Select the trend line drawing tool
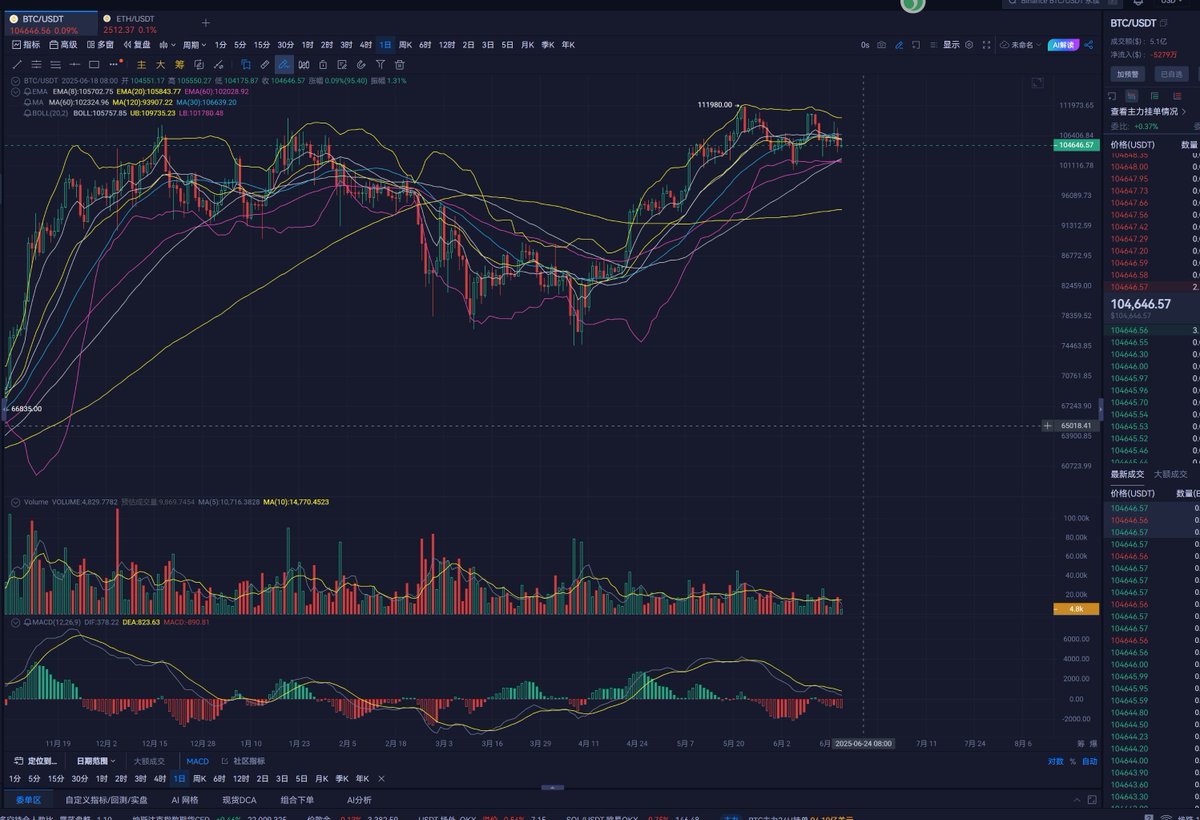Screen dimensions: 1200x820 click(x=16, y=65)
